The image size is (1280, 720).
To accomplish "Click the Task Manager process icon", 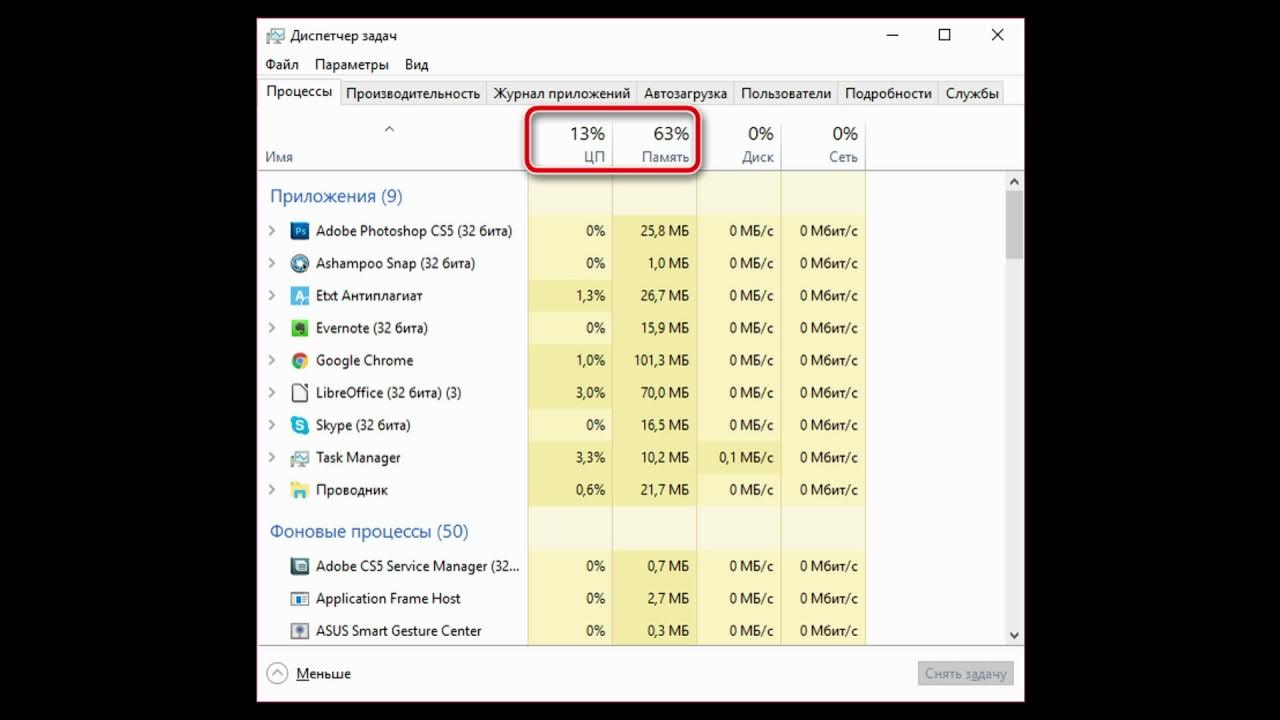I will (299, 458).
